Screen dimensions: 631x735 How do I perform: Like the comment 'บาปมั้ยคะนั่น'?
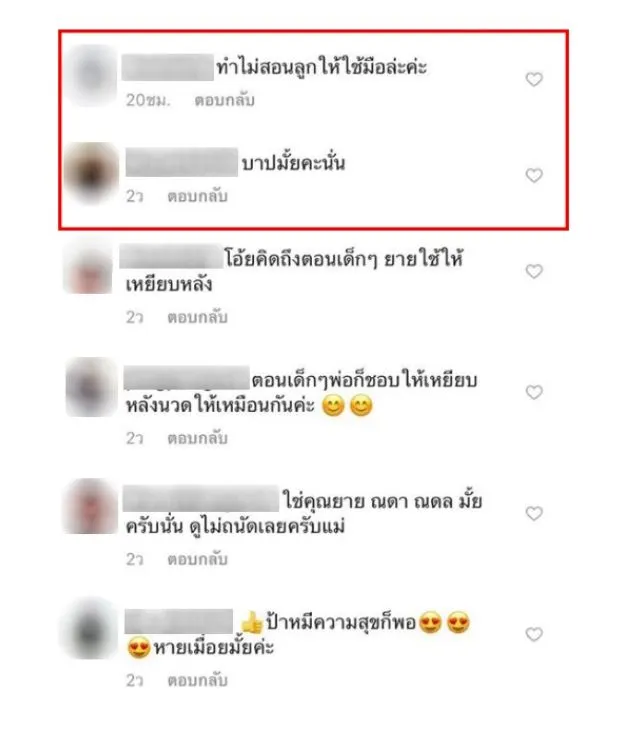[533, 175]
